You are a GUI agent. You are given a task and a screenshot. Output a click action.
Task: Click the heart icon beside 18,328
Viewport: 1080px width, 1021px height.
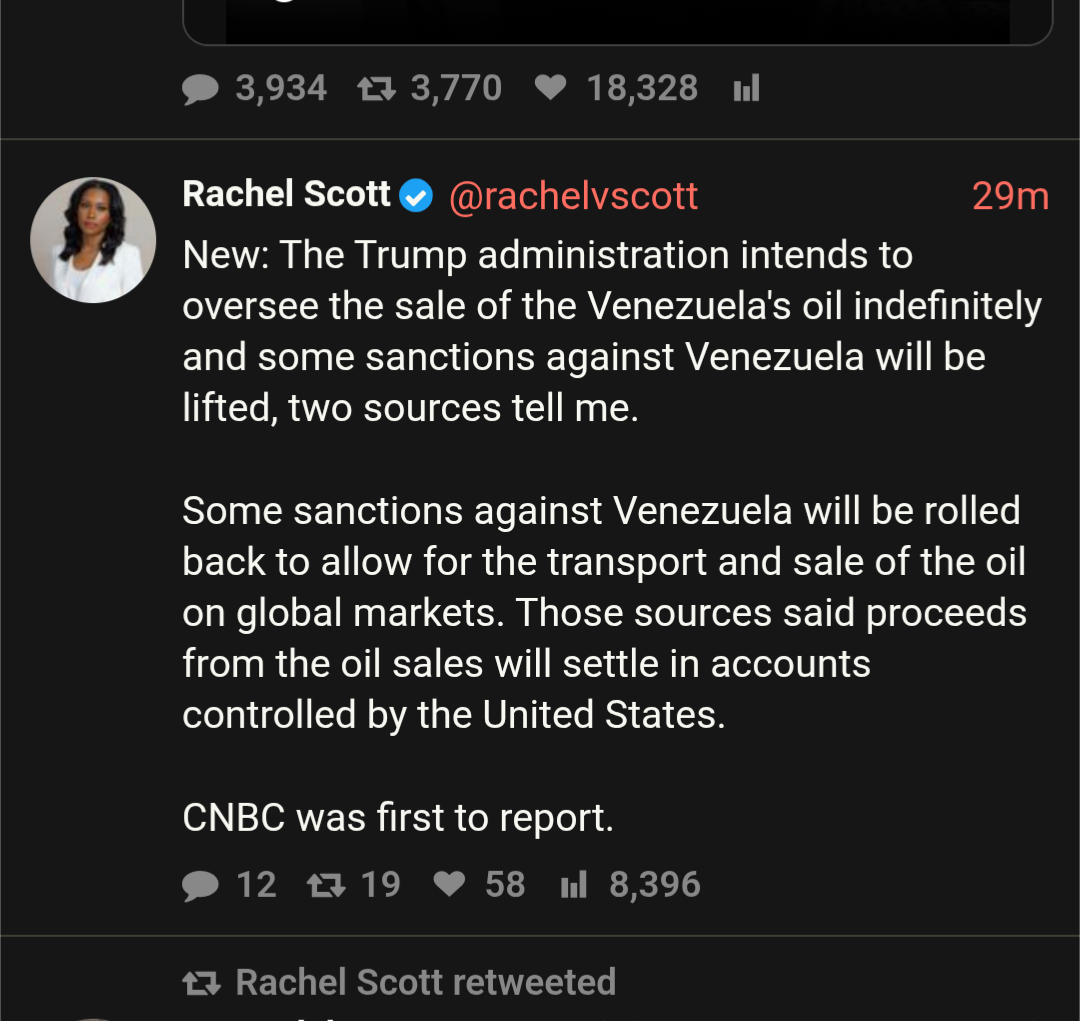550,89
